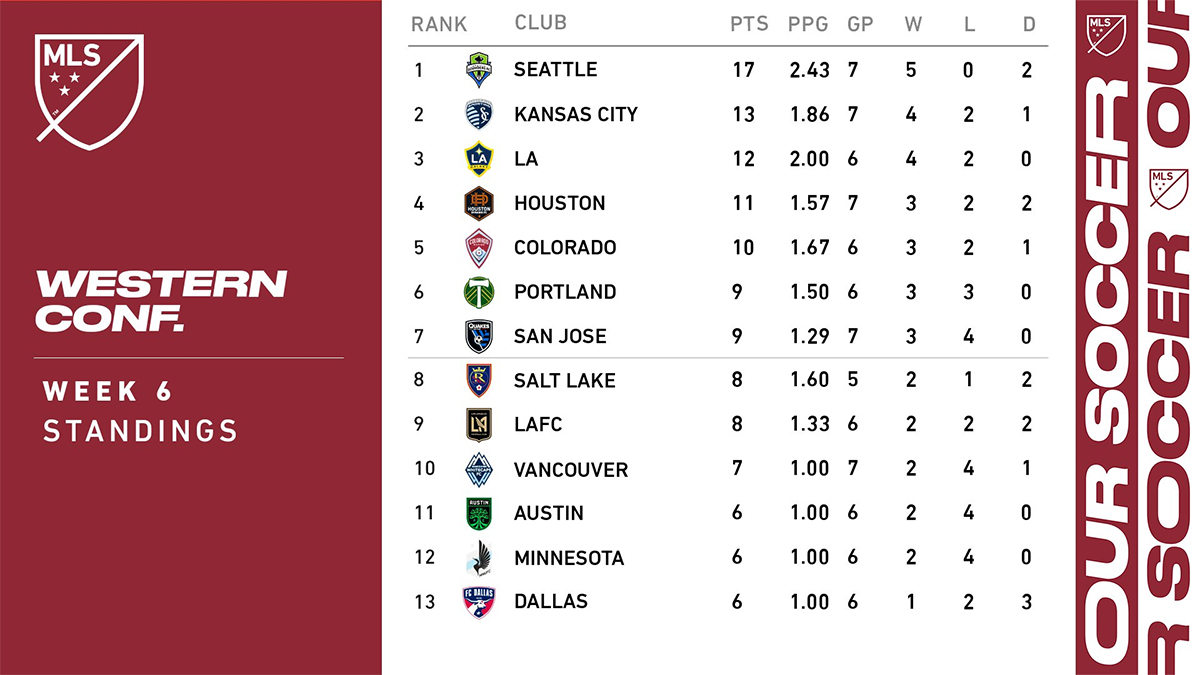Select the LA Galaxy logo
This screenshot has height=675, width=1200.
coord(479,159)
